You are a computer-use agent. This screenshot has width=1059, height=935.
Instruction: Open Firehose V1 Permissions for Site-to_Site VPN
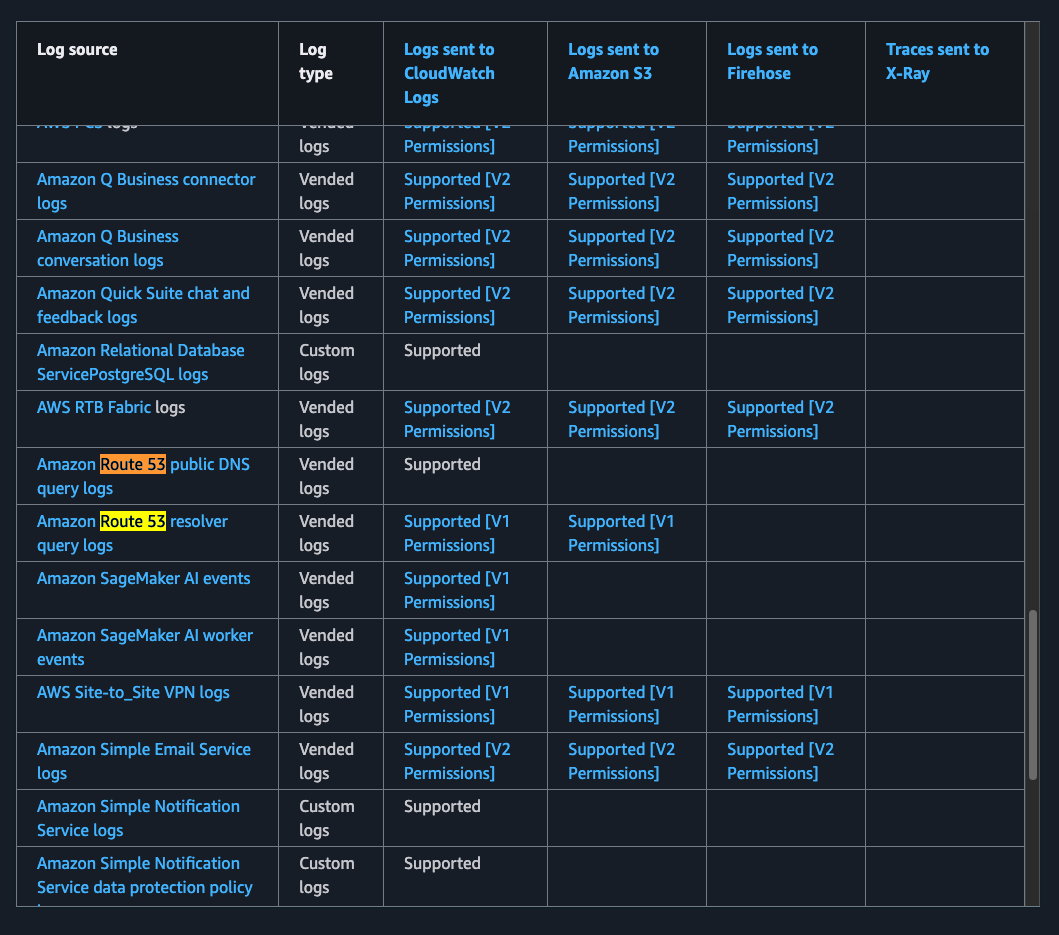tap(779, 704)
